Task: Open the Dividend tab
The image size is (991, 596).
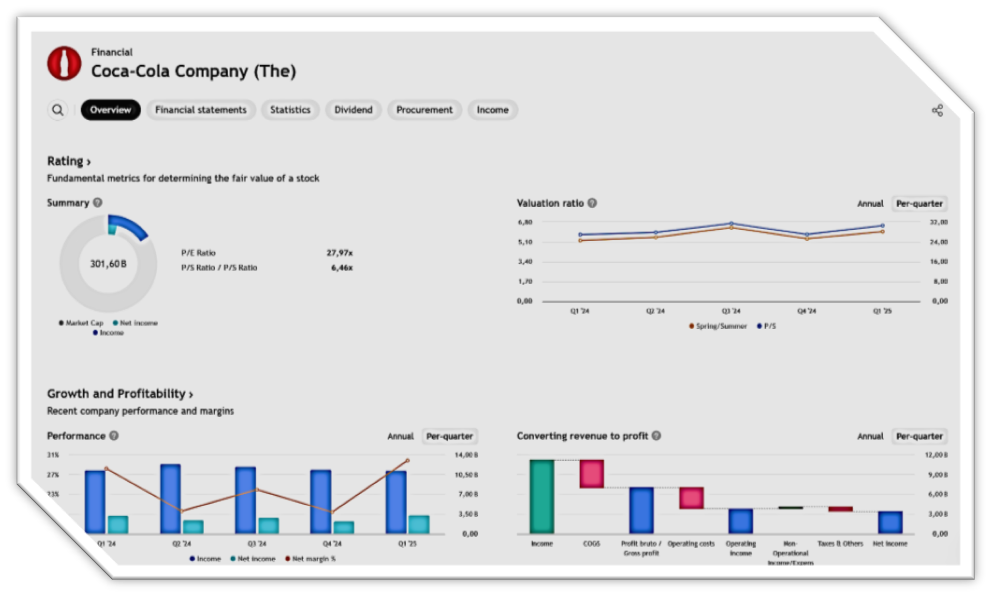Action: tap(353, 110)
